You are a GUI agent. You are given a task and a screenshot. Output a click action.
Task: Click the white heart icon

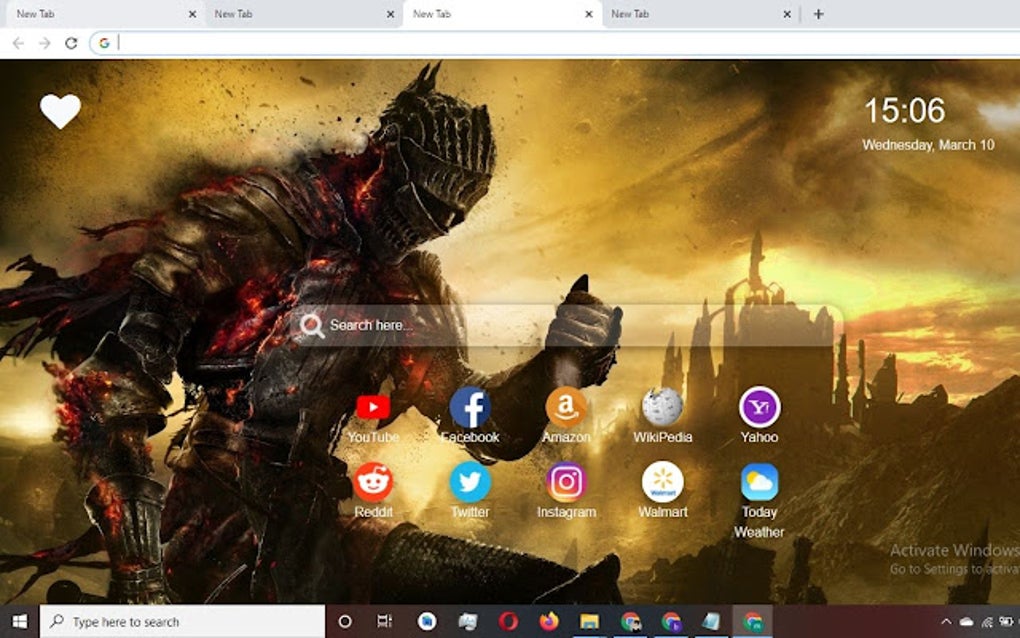60,111
